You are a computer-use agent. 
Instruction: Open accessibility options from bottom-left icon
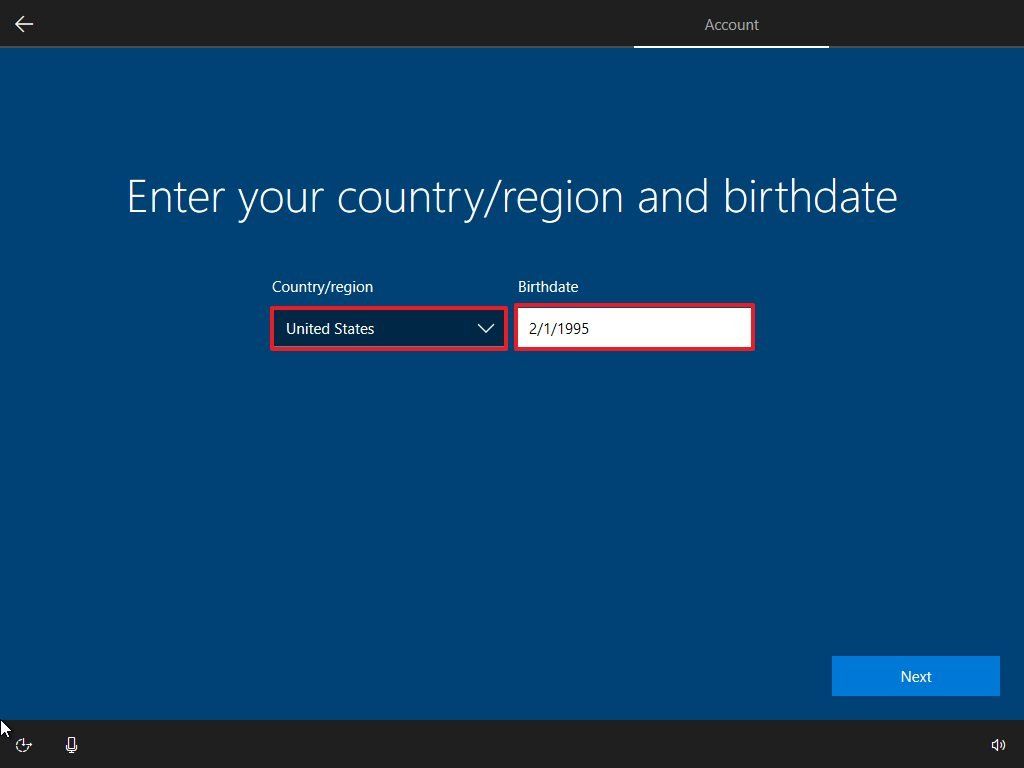pos(22,745)
